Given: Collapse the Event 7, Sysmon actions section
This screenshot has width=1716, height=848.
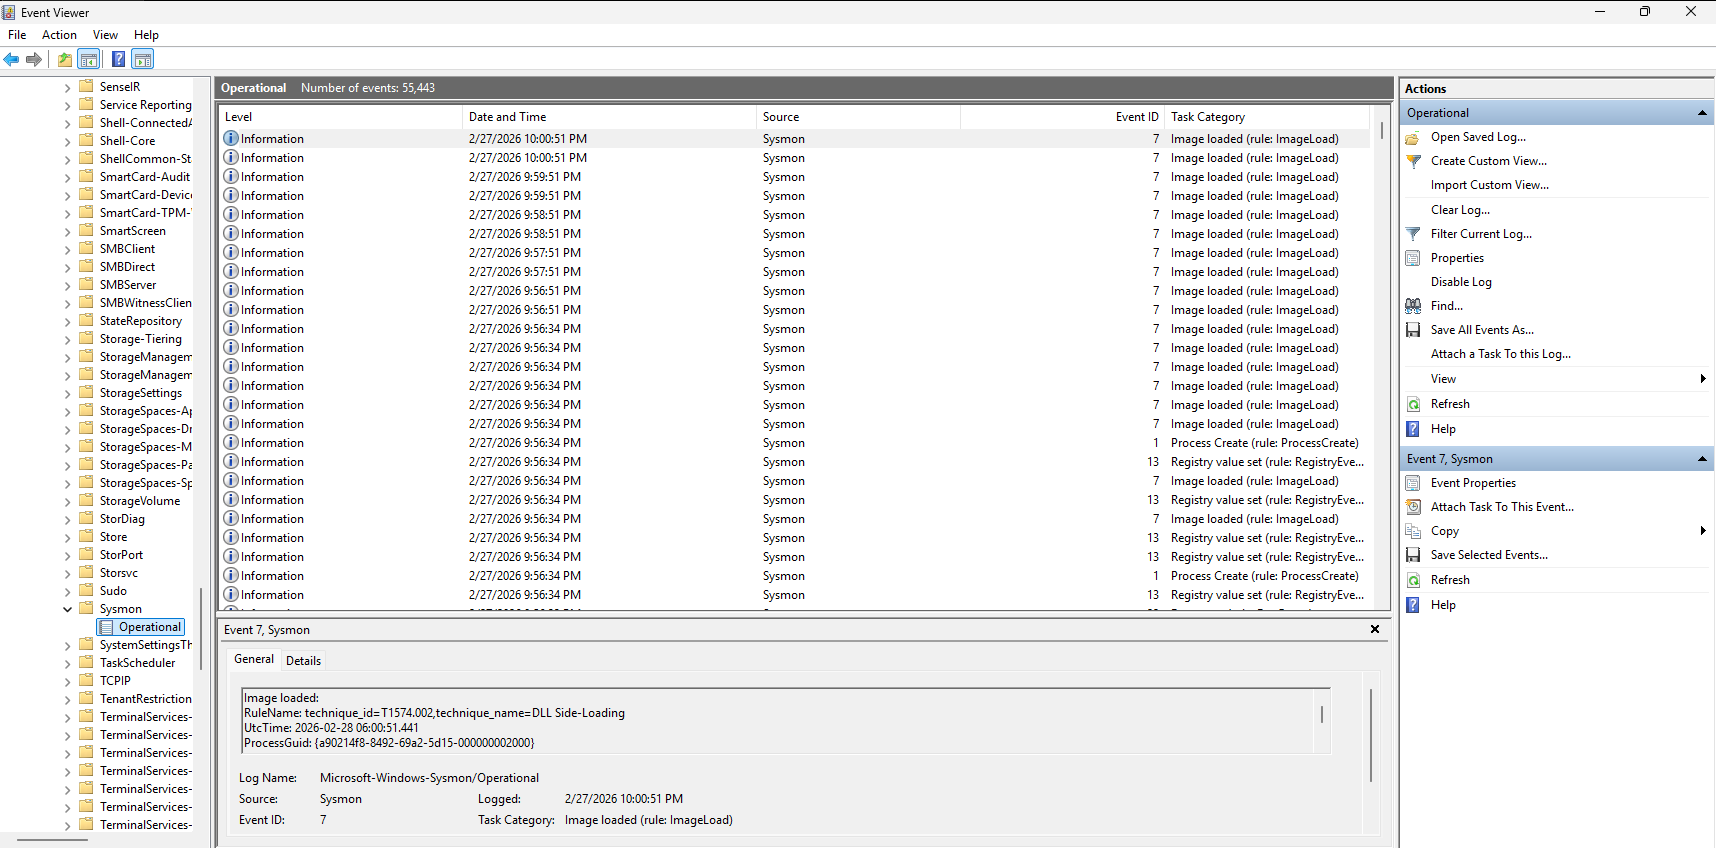Looking at the screenshot, I should point(1702,459).
